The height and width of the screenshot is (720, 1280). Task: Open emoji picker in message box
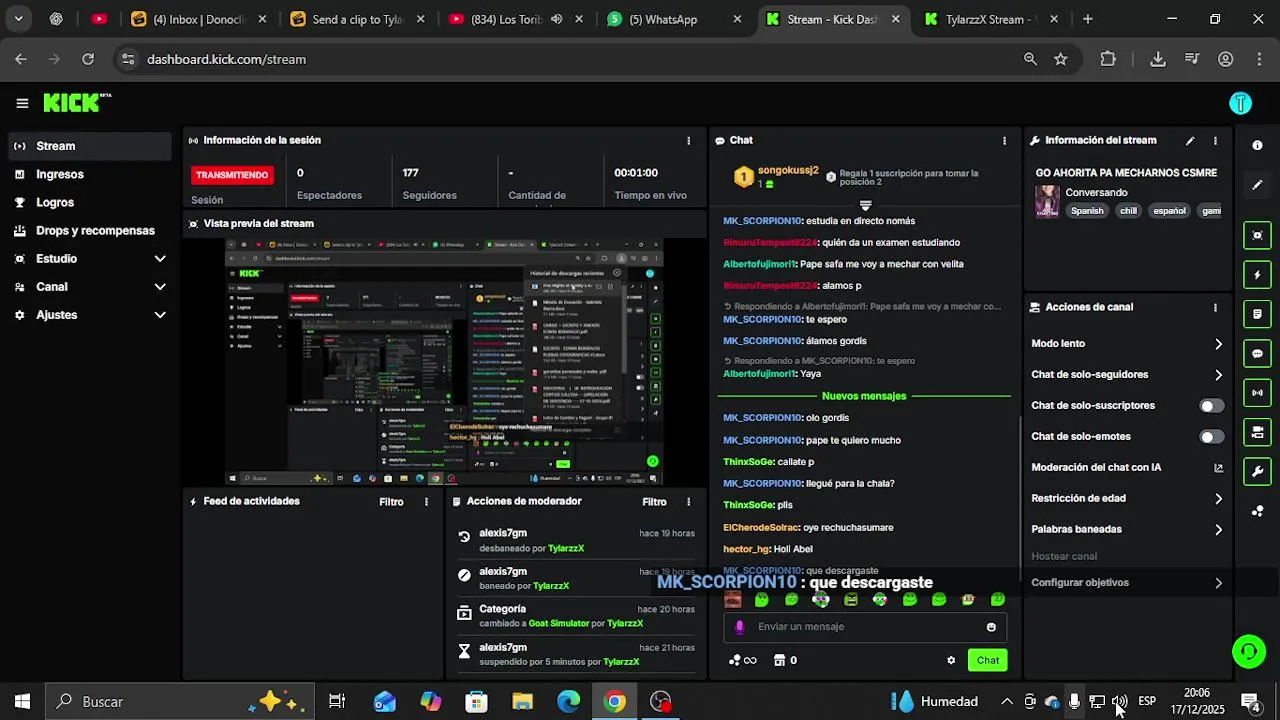991,627
